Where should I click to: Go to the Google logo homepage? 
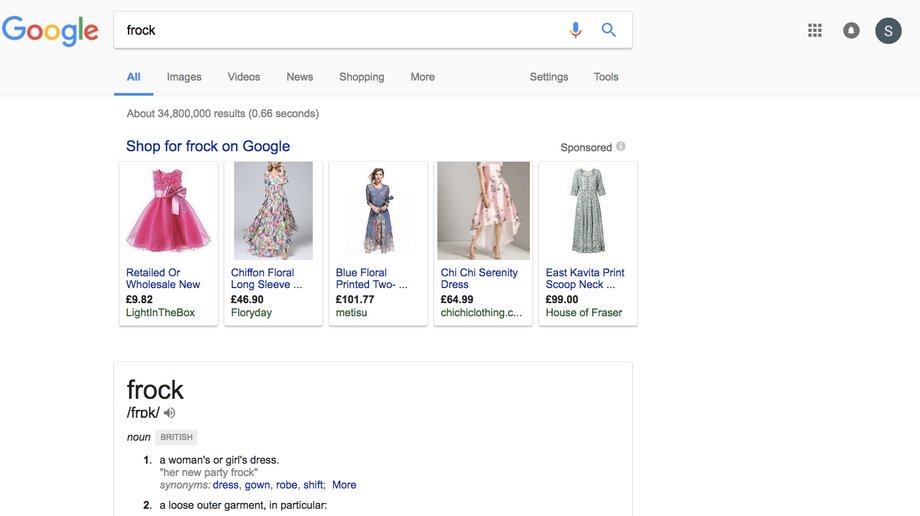coord(50,31)
